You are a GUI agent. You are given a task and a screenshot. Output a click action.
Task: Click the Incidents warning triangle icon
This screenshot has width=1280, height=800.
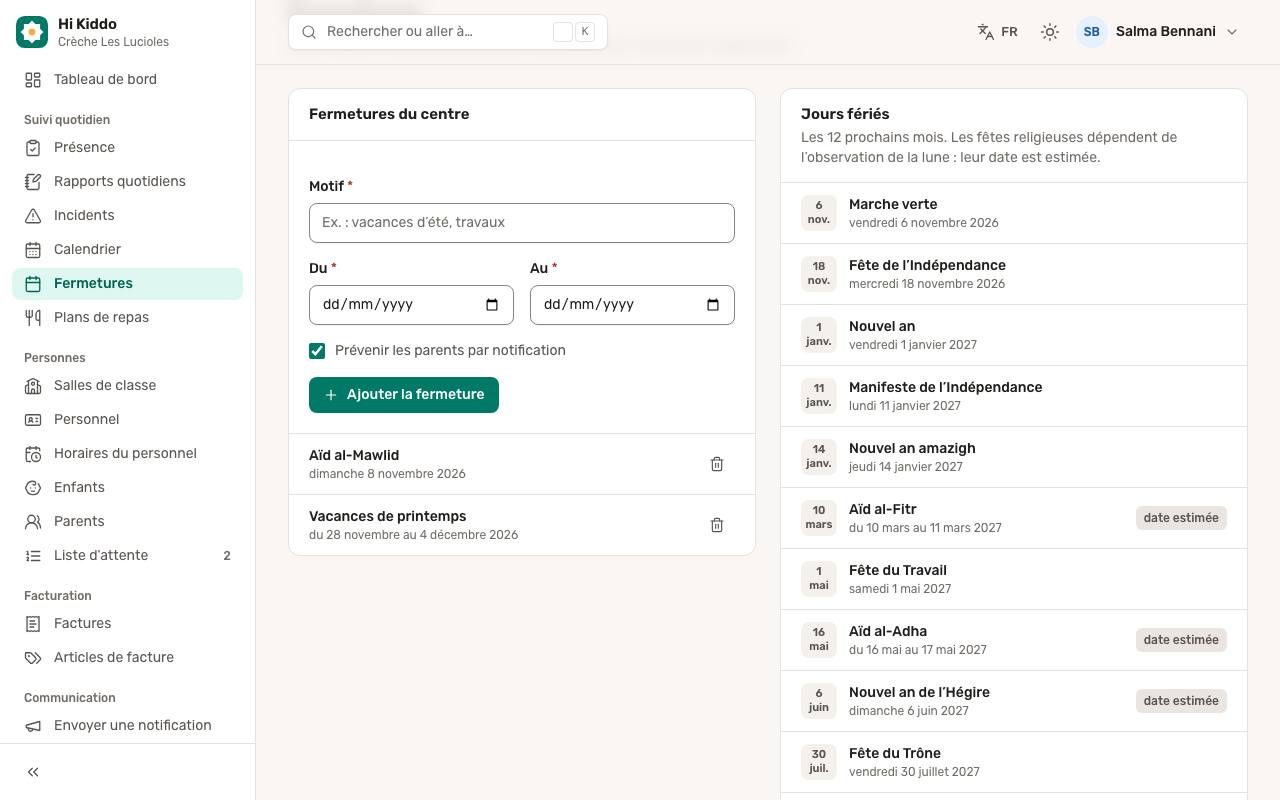click(x=33, y=216)
